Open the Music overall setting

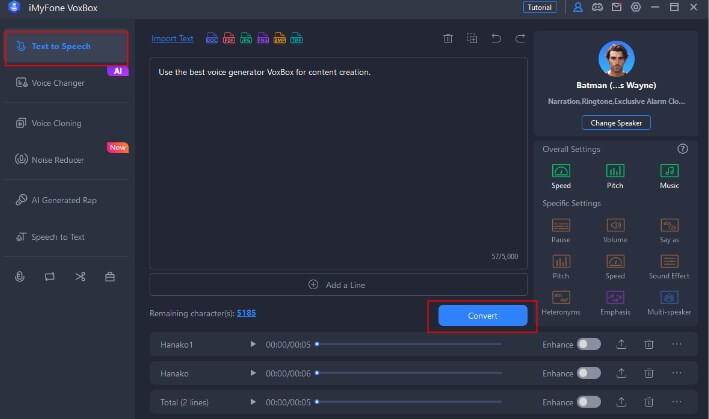pos(669,176)
